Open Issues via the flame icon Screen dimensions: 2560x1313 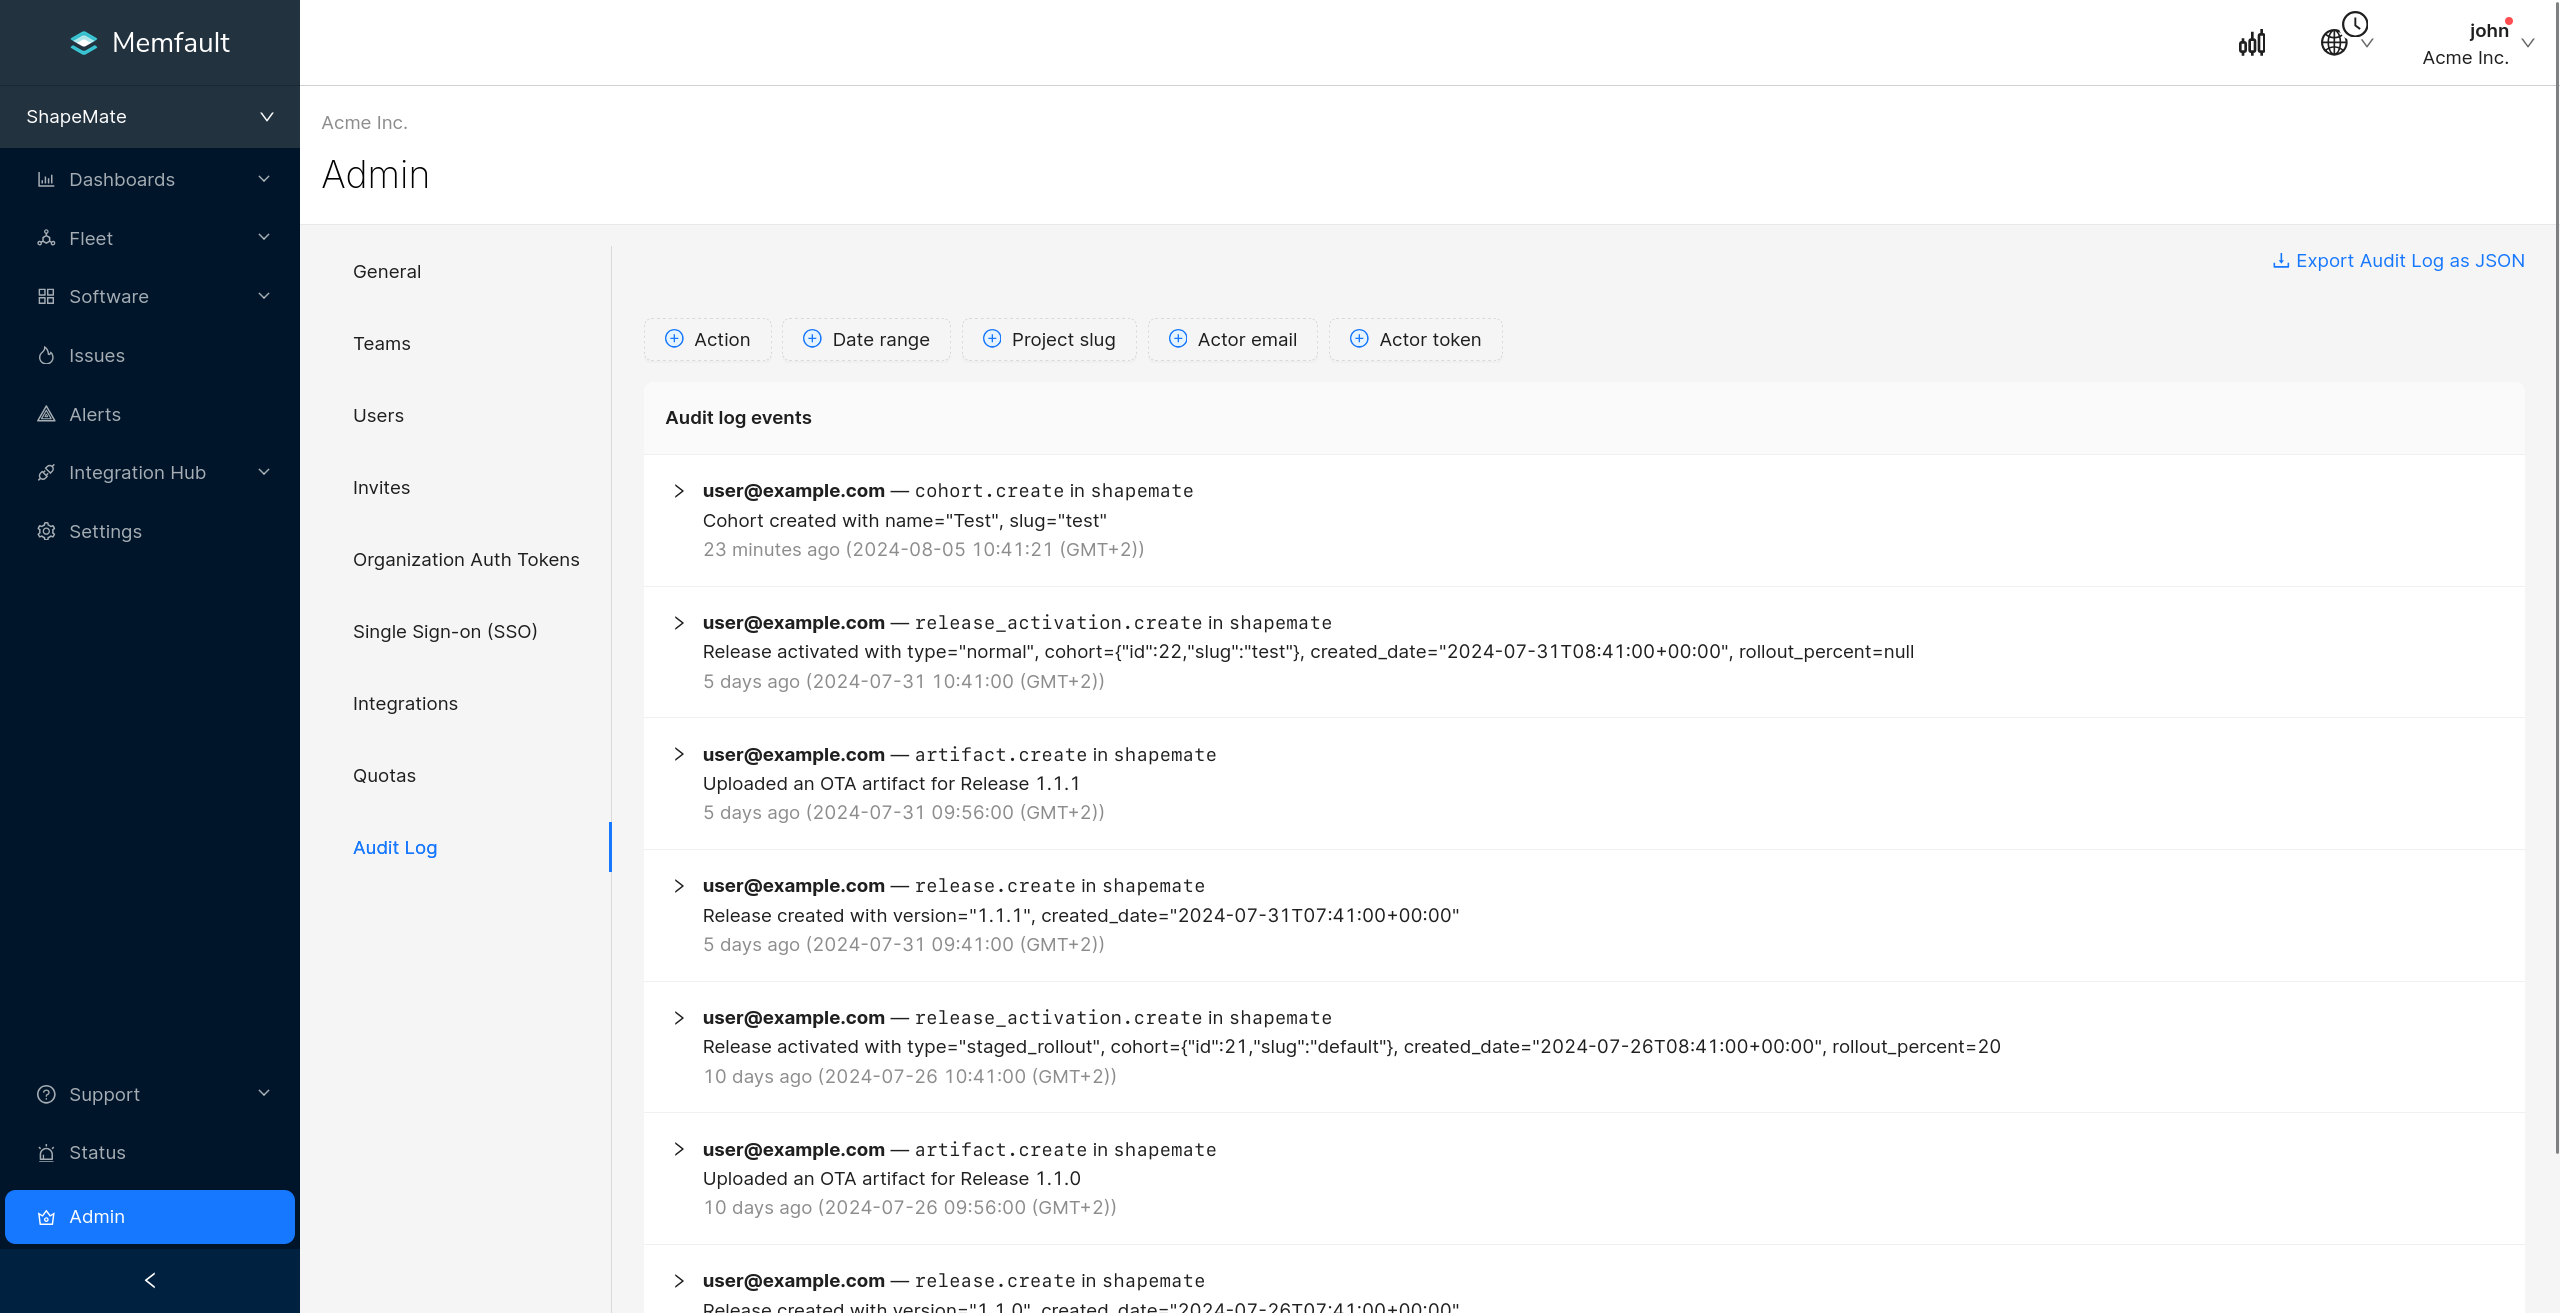[x=47, y=355]
